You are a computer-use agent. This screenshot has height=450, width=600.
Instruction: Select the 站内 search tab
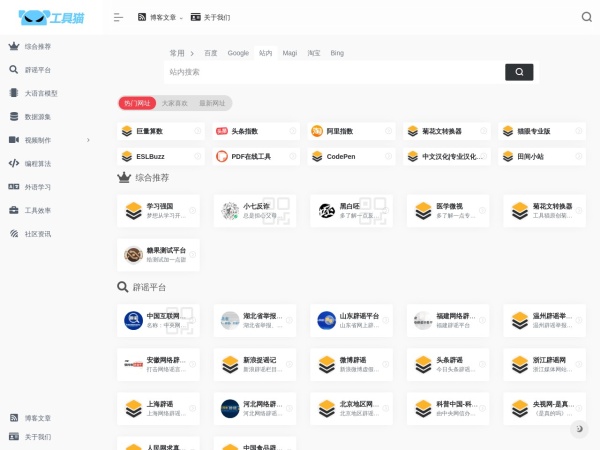pos(266,53)
